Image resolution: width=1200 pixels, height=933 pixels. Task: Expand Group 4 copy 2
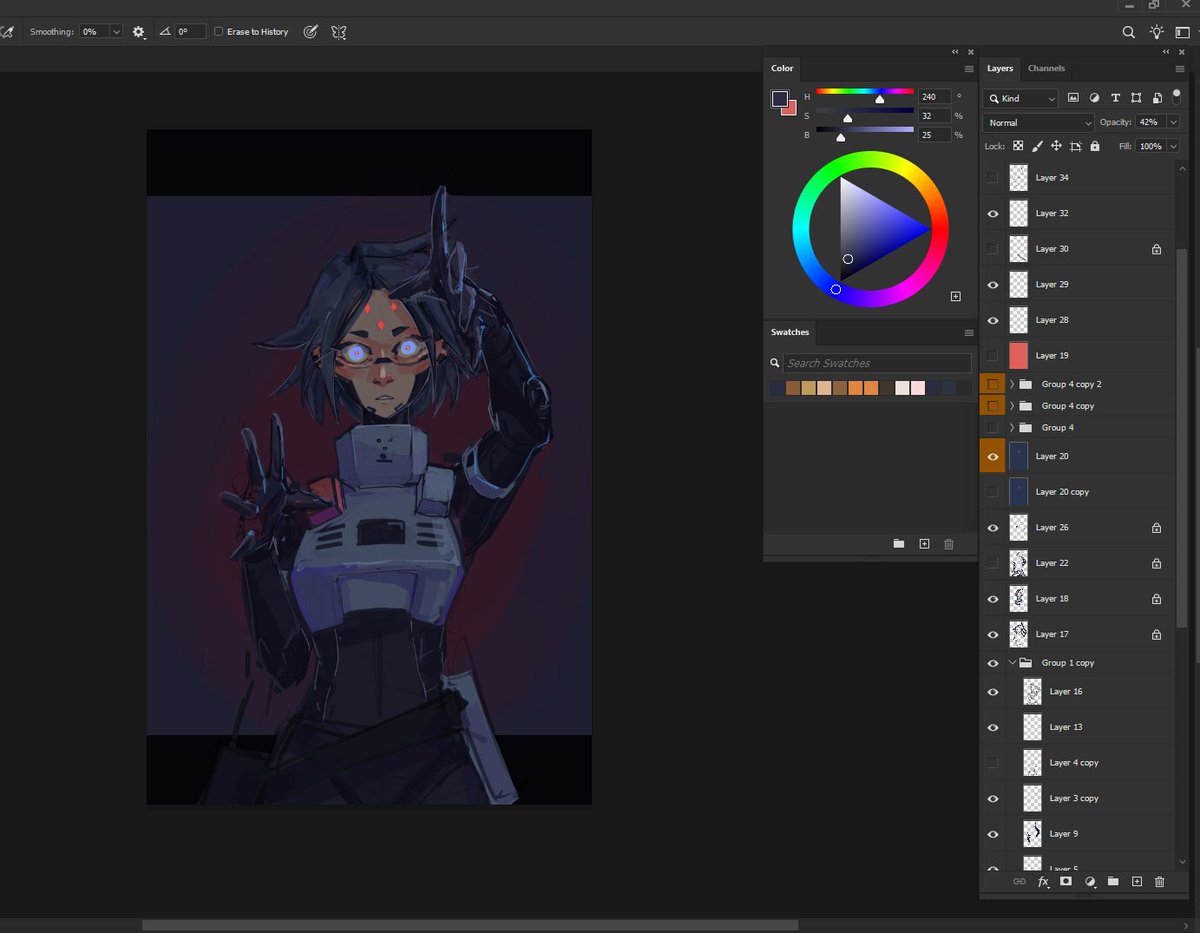click(x=1012, y=384)
